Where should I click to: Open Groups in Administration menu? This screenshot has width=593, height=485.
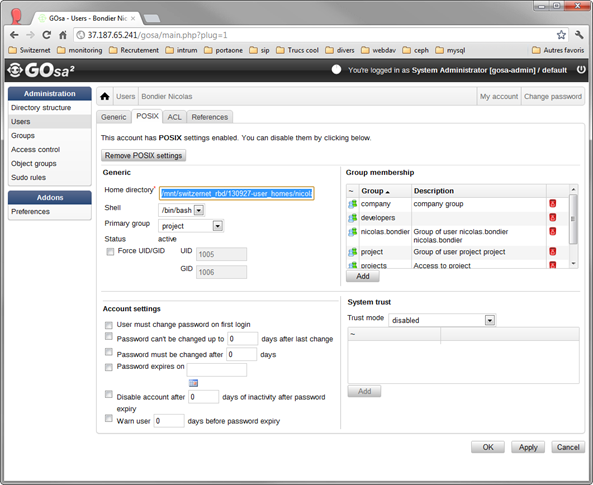[50, 135]
